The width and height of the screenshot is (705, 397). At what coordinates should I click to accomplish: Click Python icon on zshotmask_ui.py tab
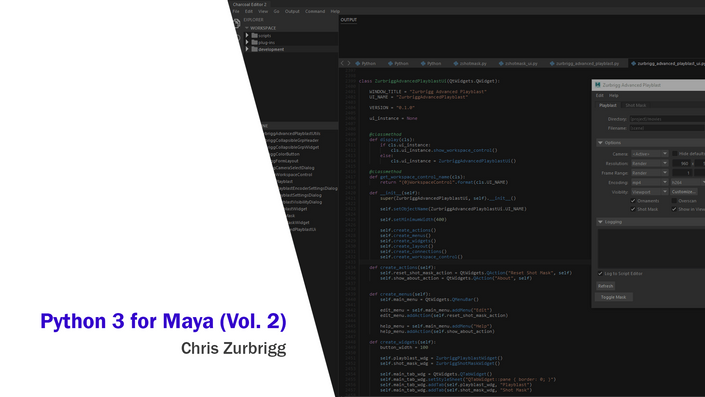coord(501,63)
